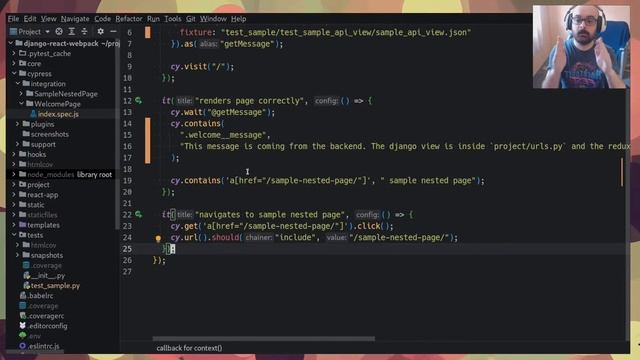Screen dimensions: 640x360
Task: Run test 'renders page correctly' gutter icon
Action: [139, 100]
